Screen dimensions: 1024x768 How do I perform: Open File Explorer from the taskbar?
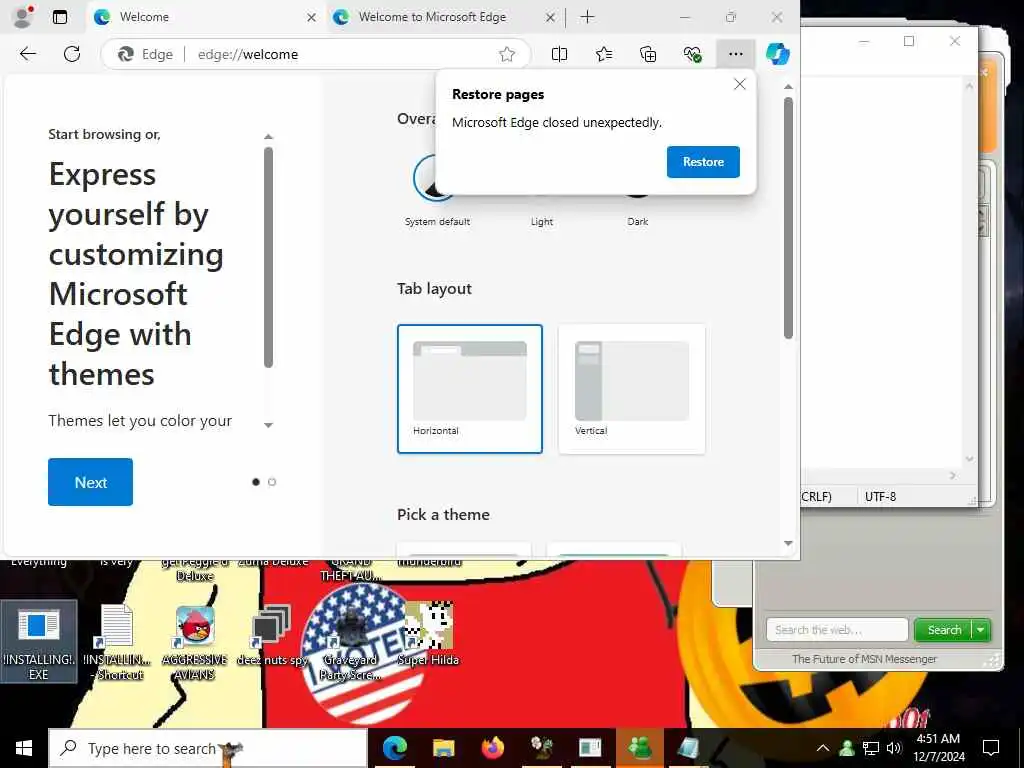[443, 748]
